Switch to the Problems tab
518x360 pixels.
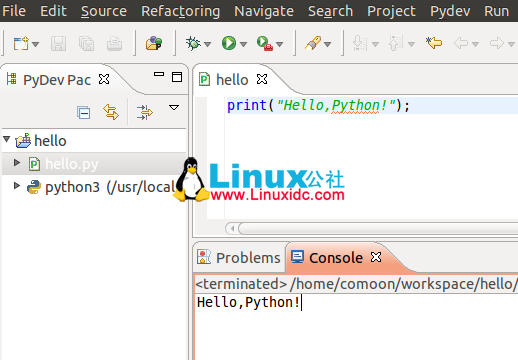point(239,258)
